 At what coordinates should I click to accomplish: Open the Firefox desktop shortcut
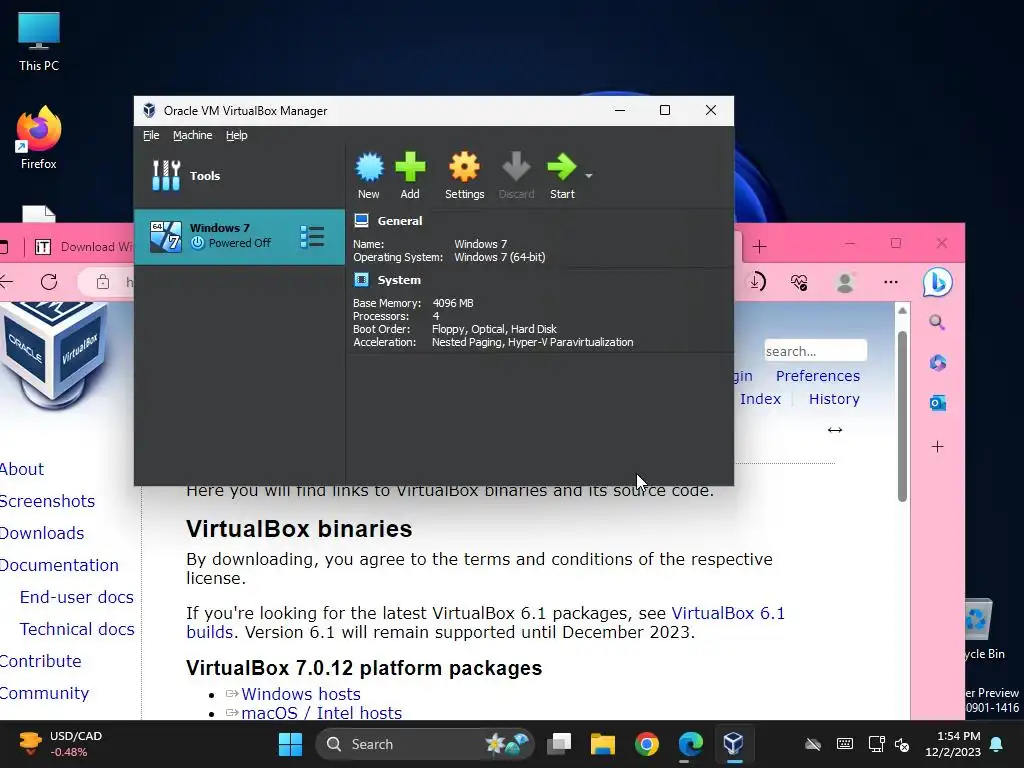(x=39, y=139)
